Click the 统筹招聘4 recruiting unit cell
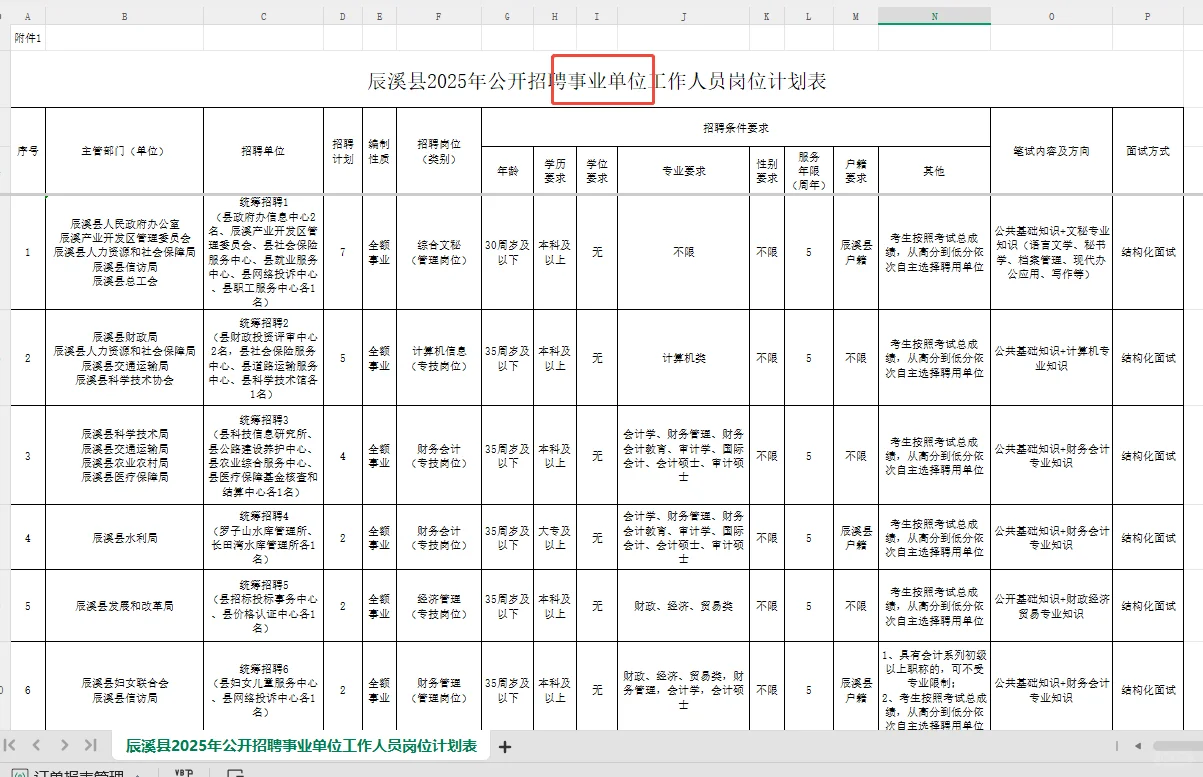Viewport: 1203px width, 777px height. click(263, 538)
